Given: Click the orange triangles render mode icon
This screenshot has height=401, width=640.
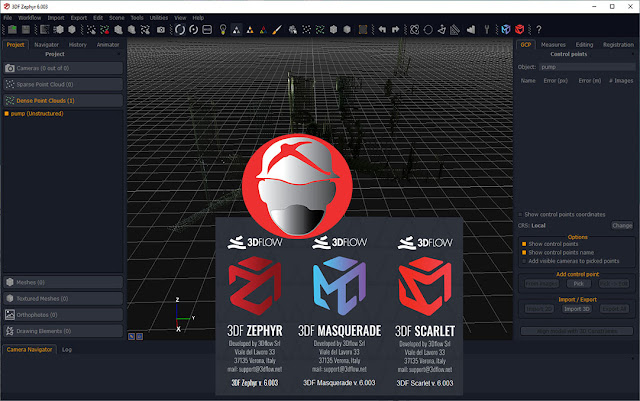Looking at the screenshot, I should tap(250, 30).
